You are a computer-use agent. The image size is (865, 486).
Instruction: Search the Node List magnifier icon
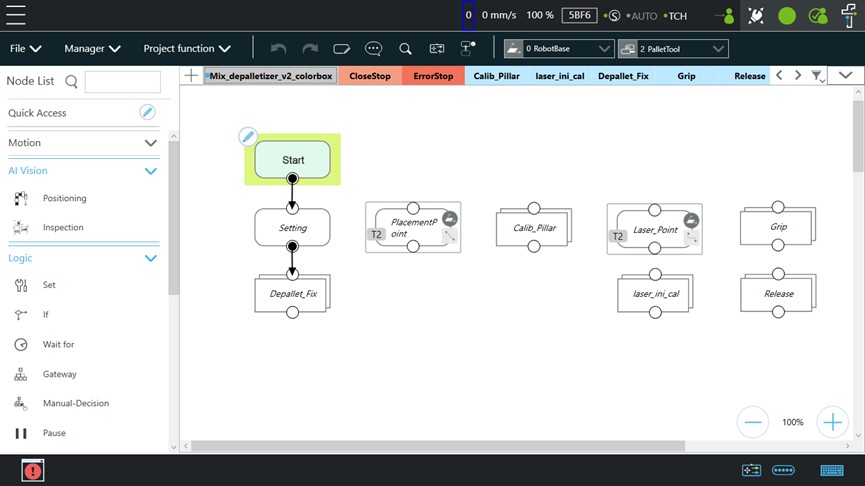click(x=71, y=82)
